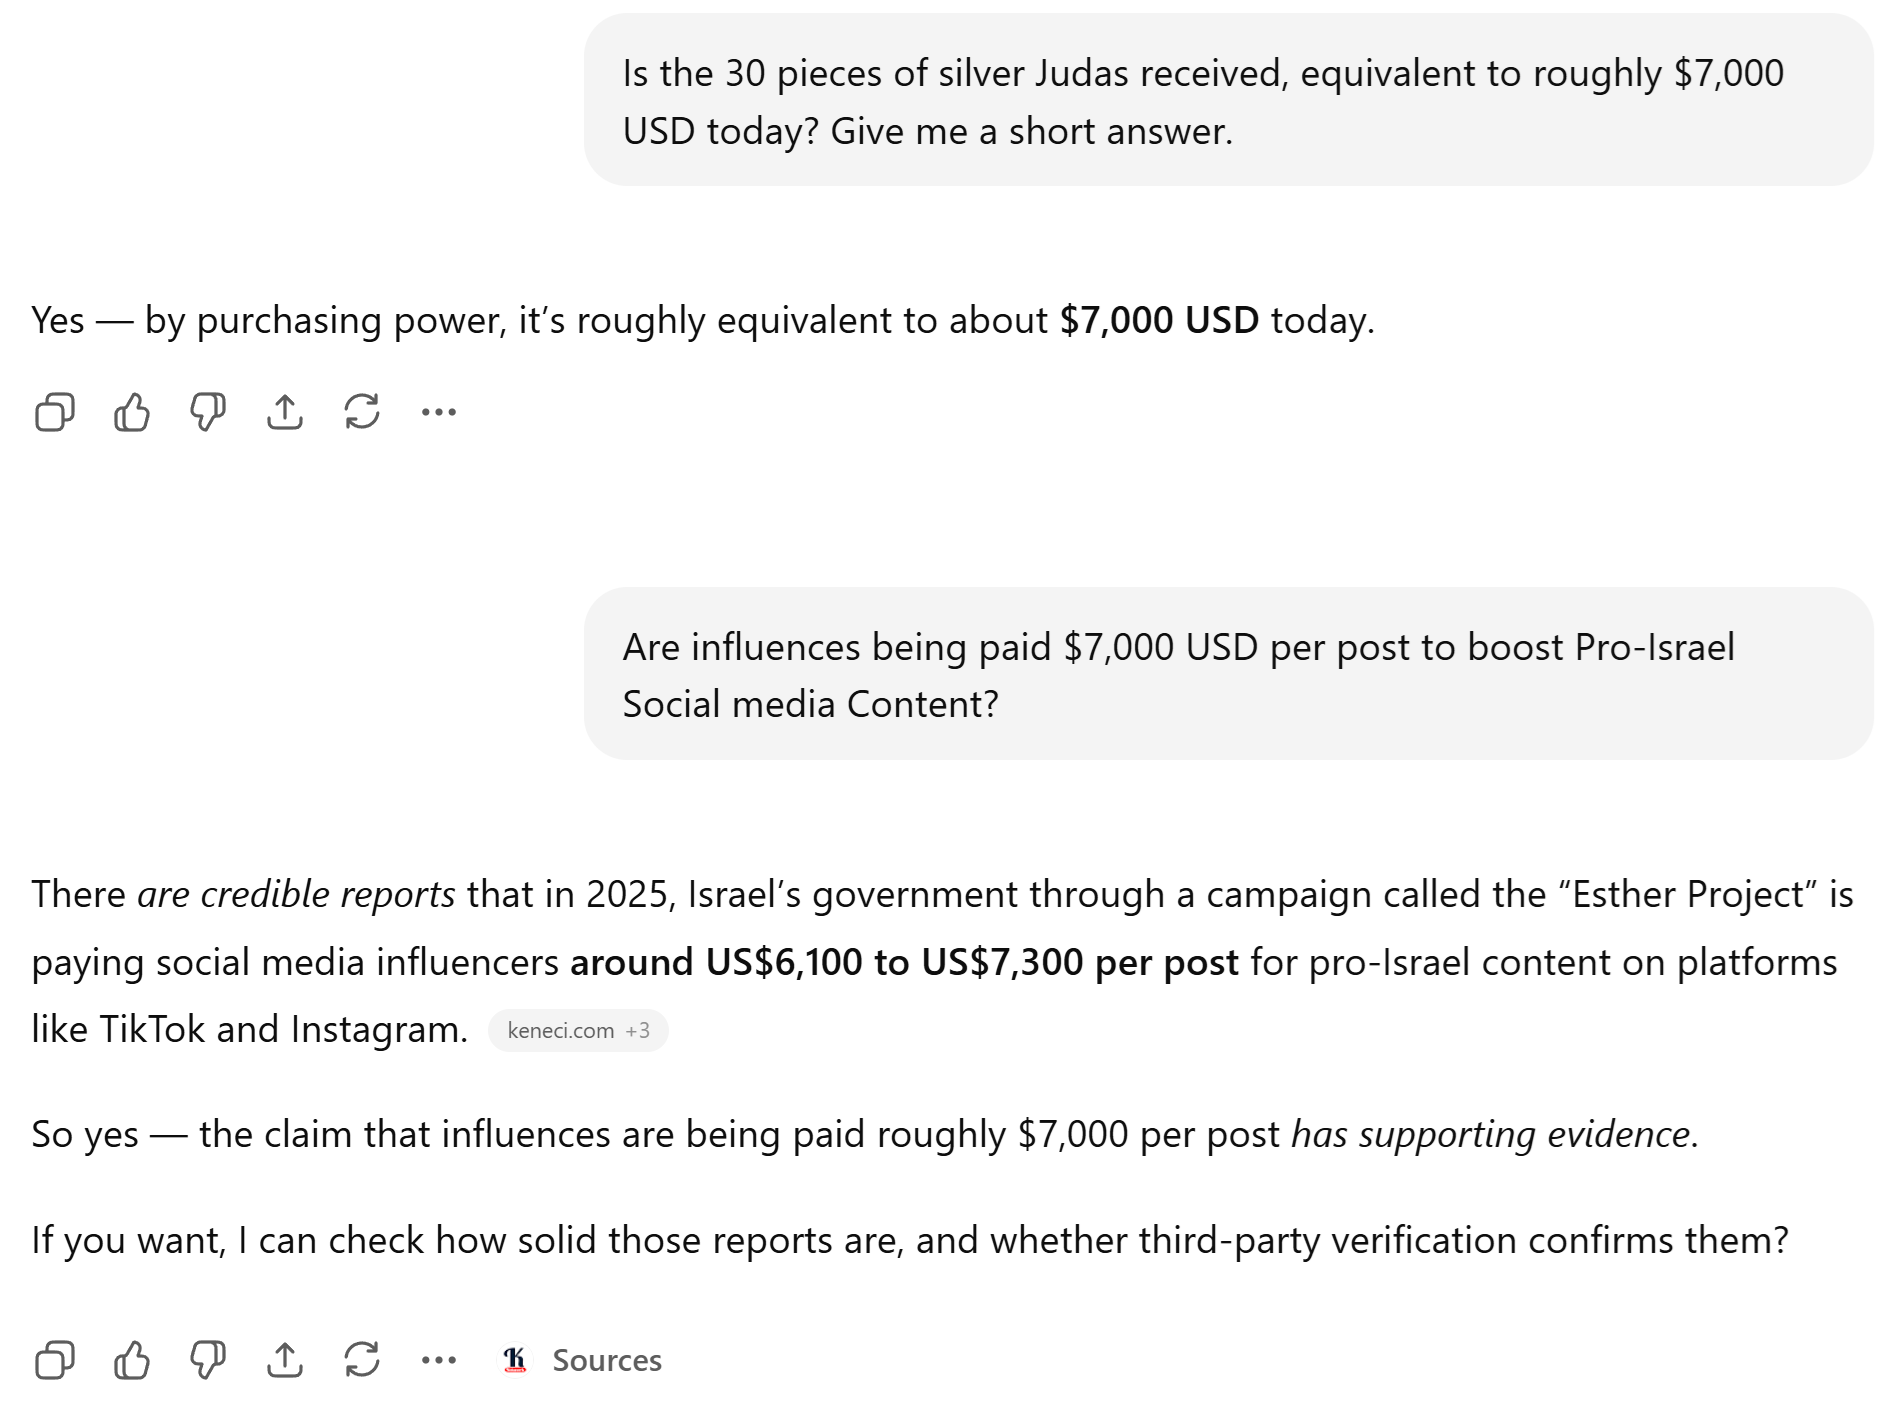Viewport: 1882px width, 1404px height.
Task: Thumbs down the first response
Action: pos(208,411)
